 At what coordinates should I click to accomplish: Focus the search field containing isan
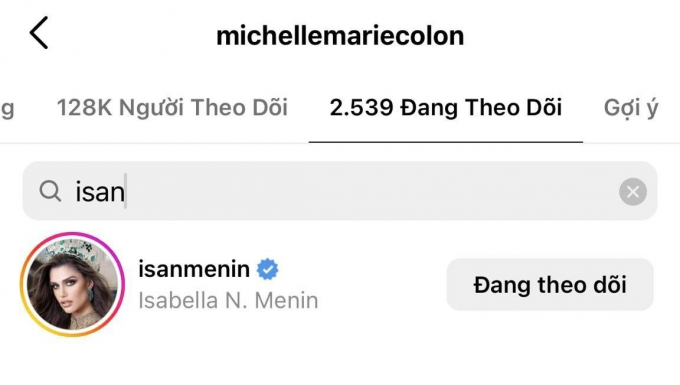pos(340,191)
